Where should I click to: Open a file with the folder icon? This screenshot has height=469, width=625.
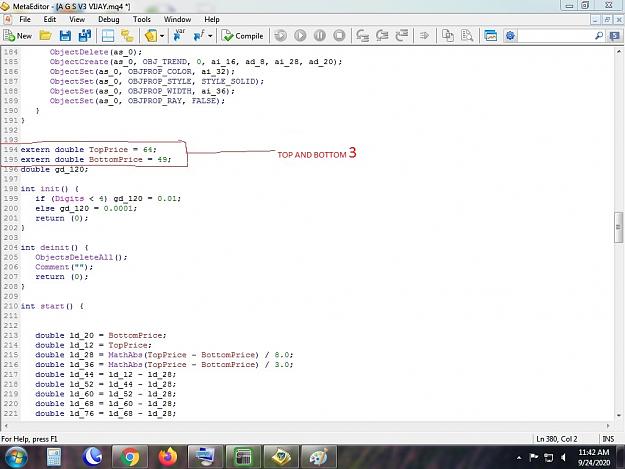tap(45, 36)
